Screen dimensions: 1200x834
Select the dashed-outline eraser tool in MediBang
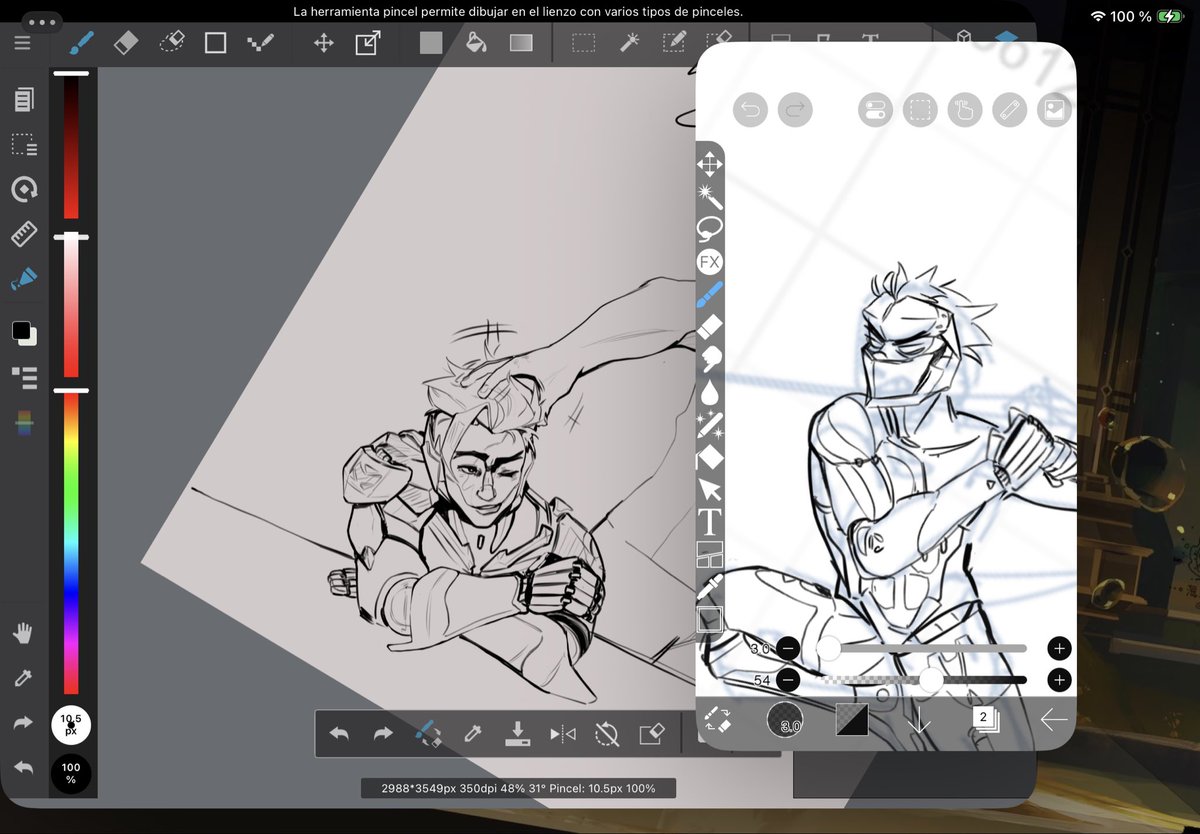[171, 43]
